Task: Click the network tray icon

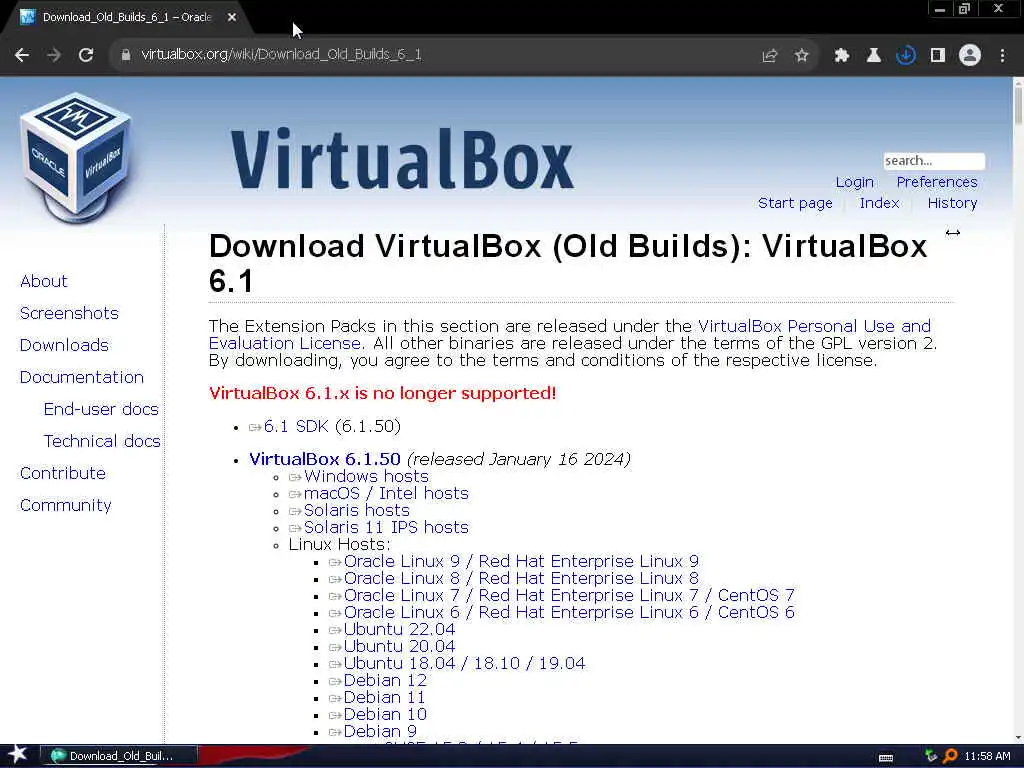Action: (931, 756)
